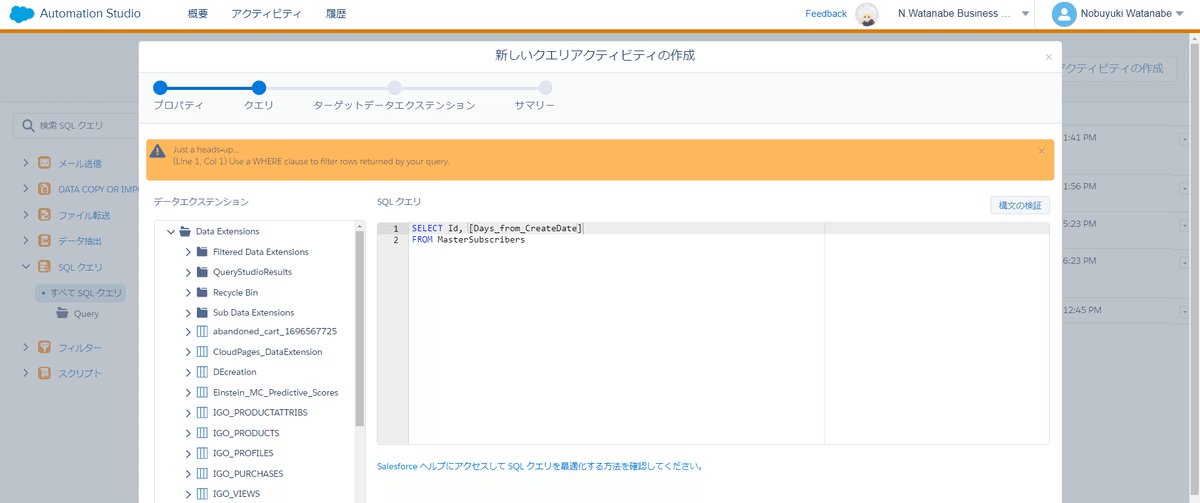
Task: Expand the IGO_PROFILES data extension
Action: click(x=188, y=453)
